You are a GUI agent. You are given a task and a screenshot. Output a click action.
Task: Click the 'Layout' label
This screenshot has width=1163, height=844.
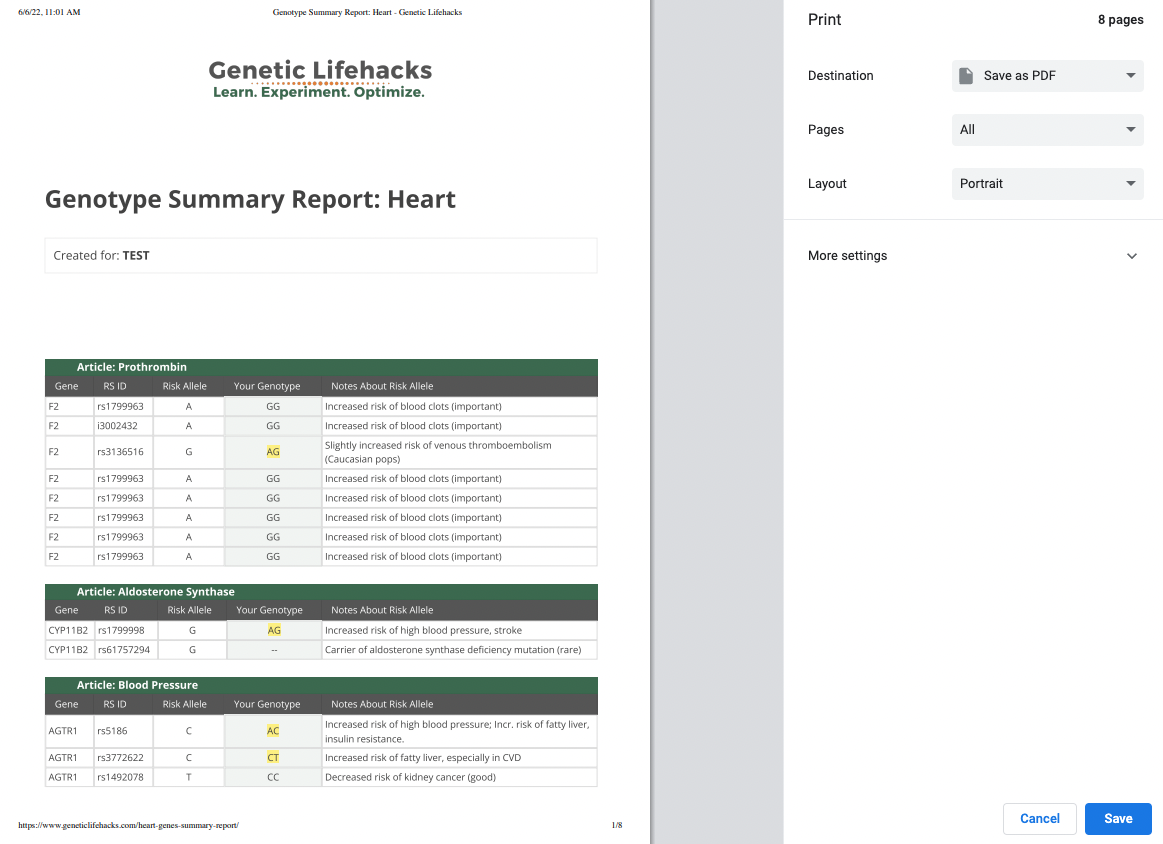(827, 184)
